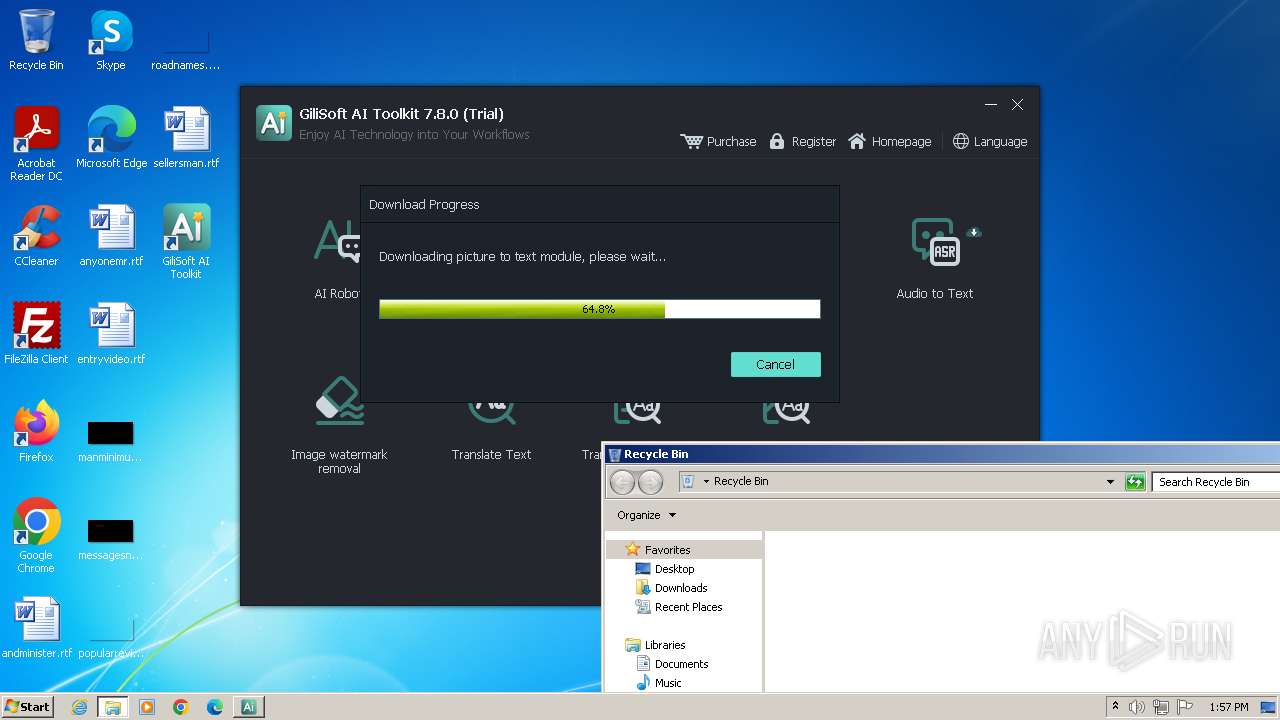Screen dimensions: 1280x720
Task: Open the Purchase cart link
Action: [x=718, y=141]
